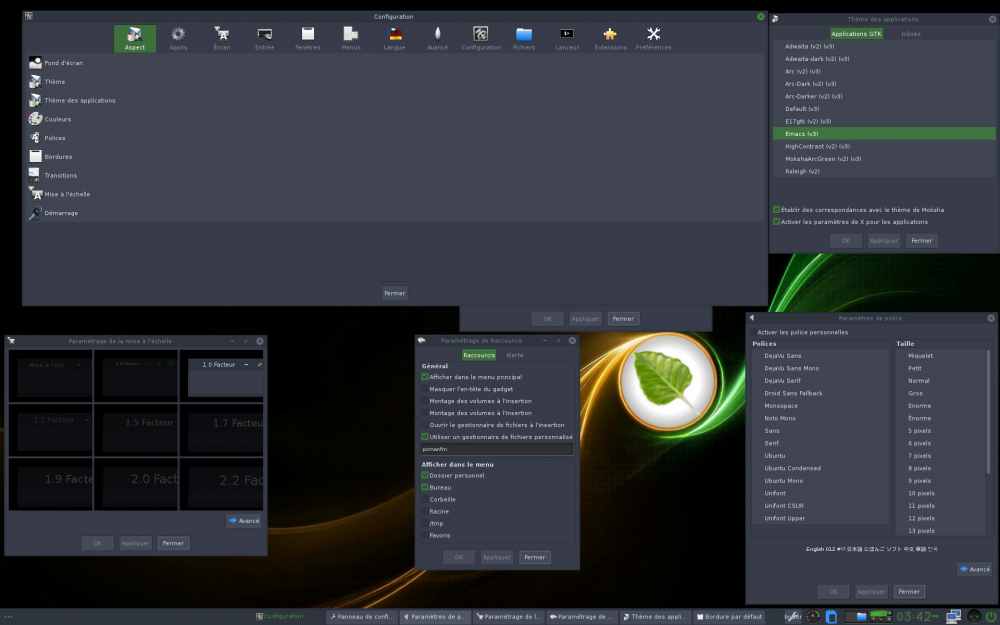Screen dimensions: 1000x625
Task: Open the Fichiers settings icon
Action: [x=523, y=37]
